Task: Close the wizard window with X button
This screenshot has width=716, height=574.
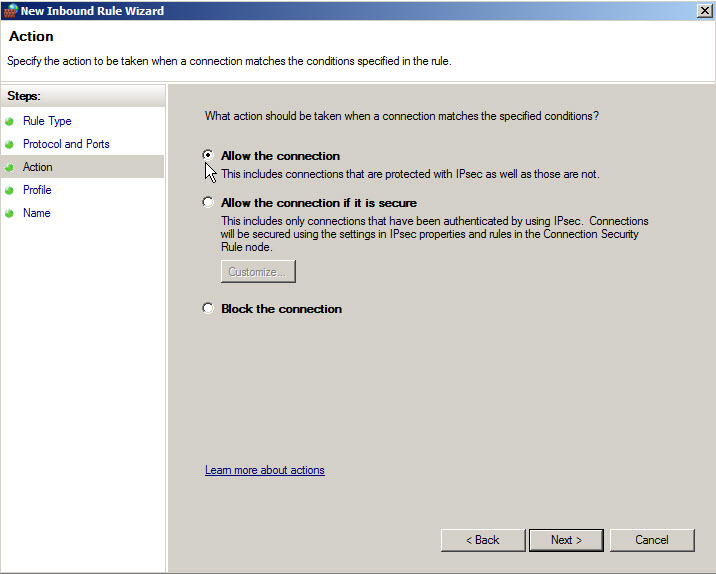Action: (704, 10)
